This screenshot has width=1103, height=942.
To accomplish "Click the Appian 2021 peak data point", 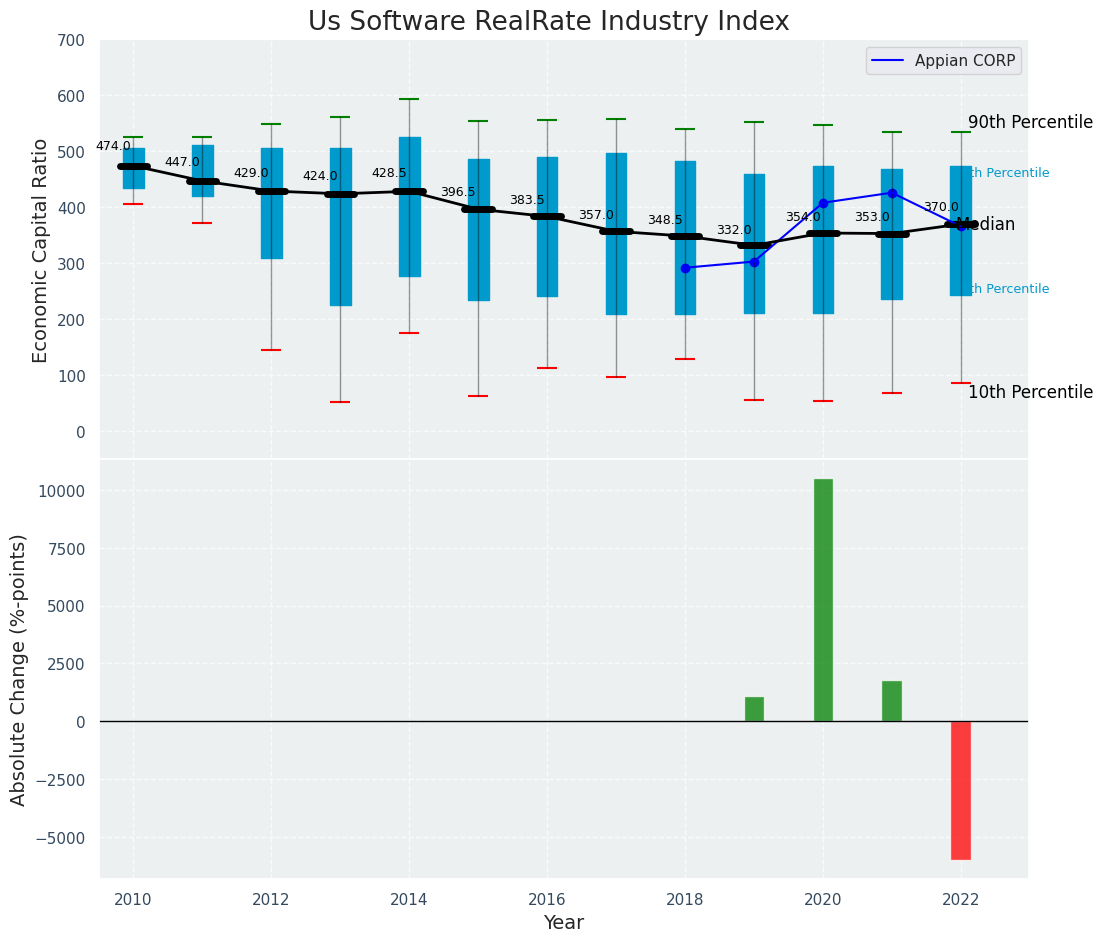I will click(893, 193).
